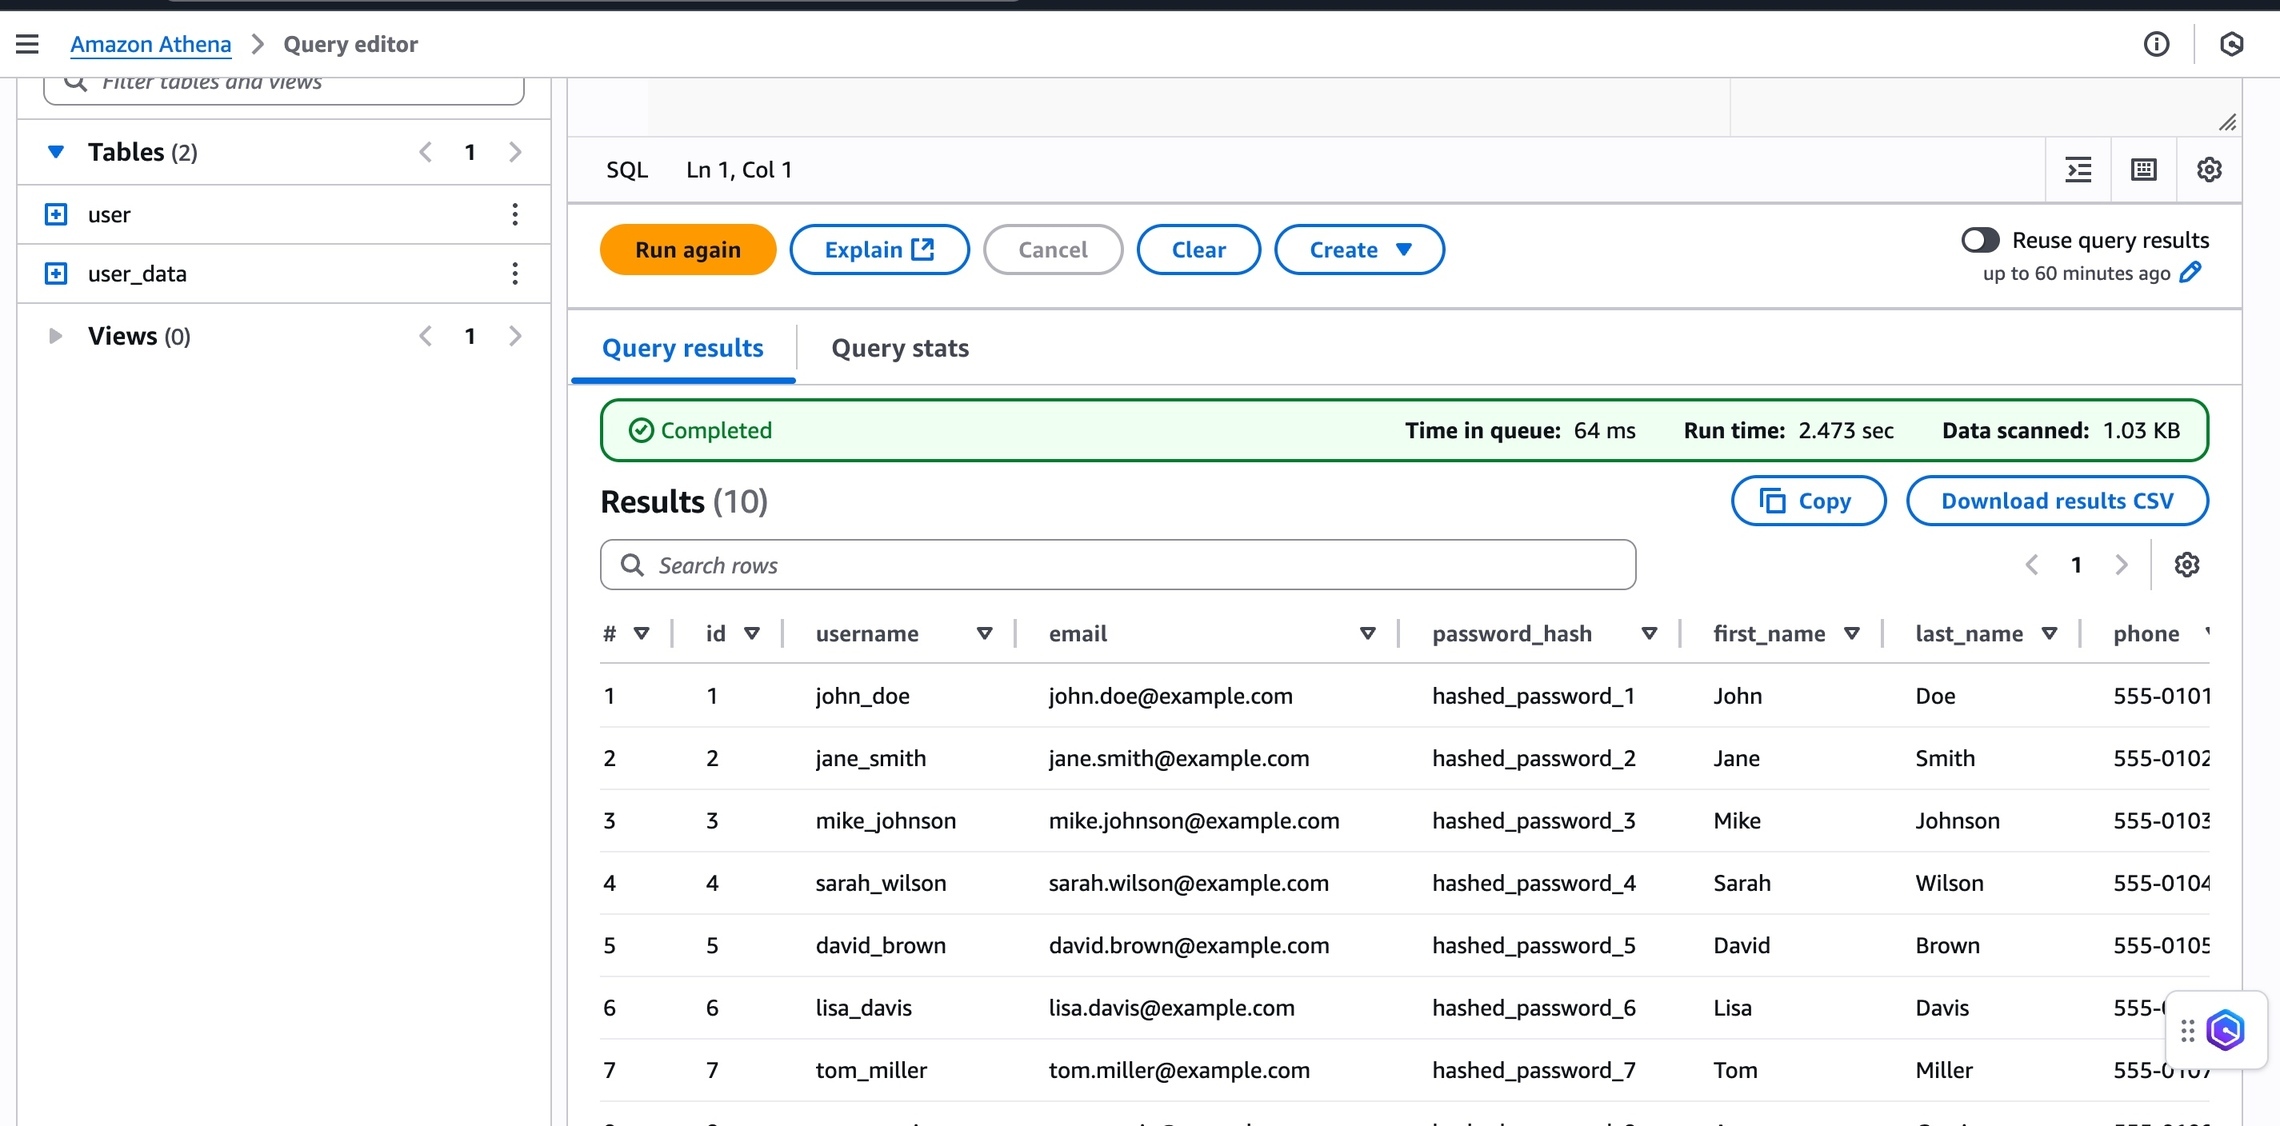Edit reuse query results time pencil
Image resolution: width=2280 pixels, height=1126 pixels.
(2190, 273)
